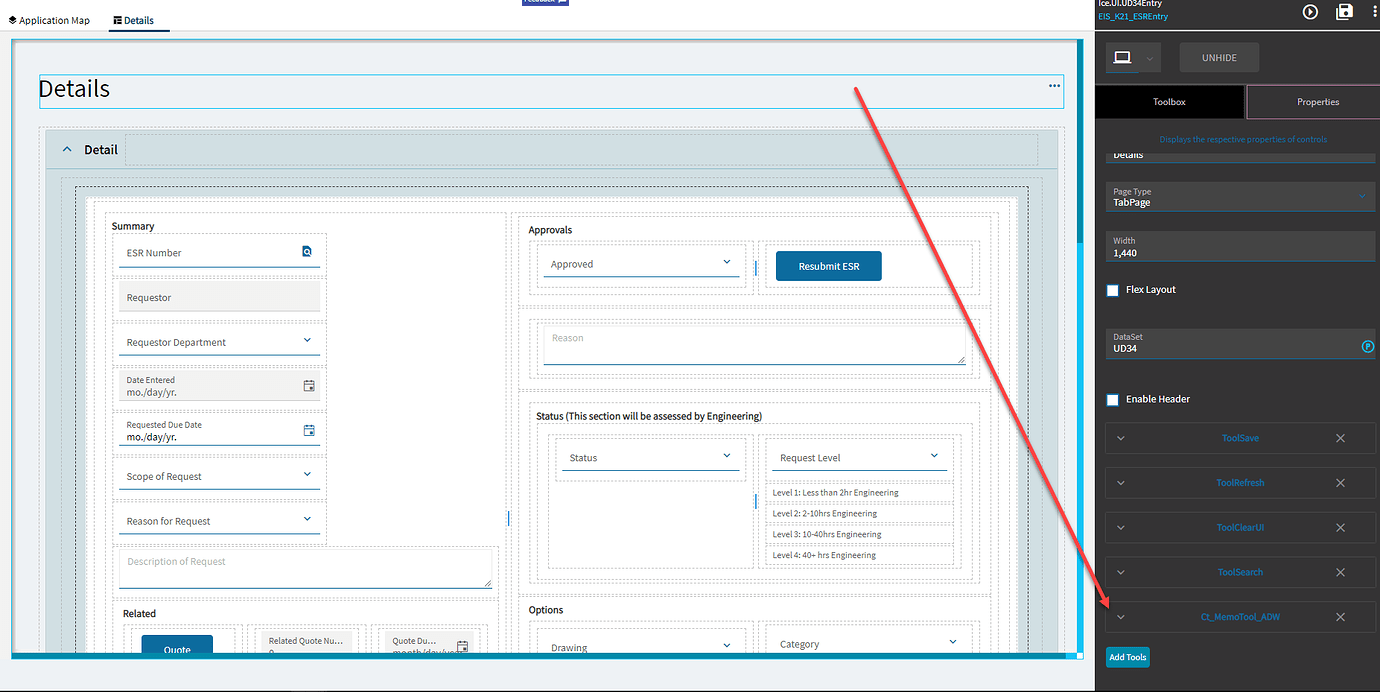The image size is (1380, 692).
Task: Click the ellipsis on the Details header
Action: 1054,89
